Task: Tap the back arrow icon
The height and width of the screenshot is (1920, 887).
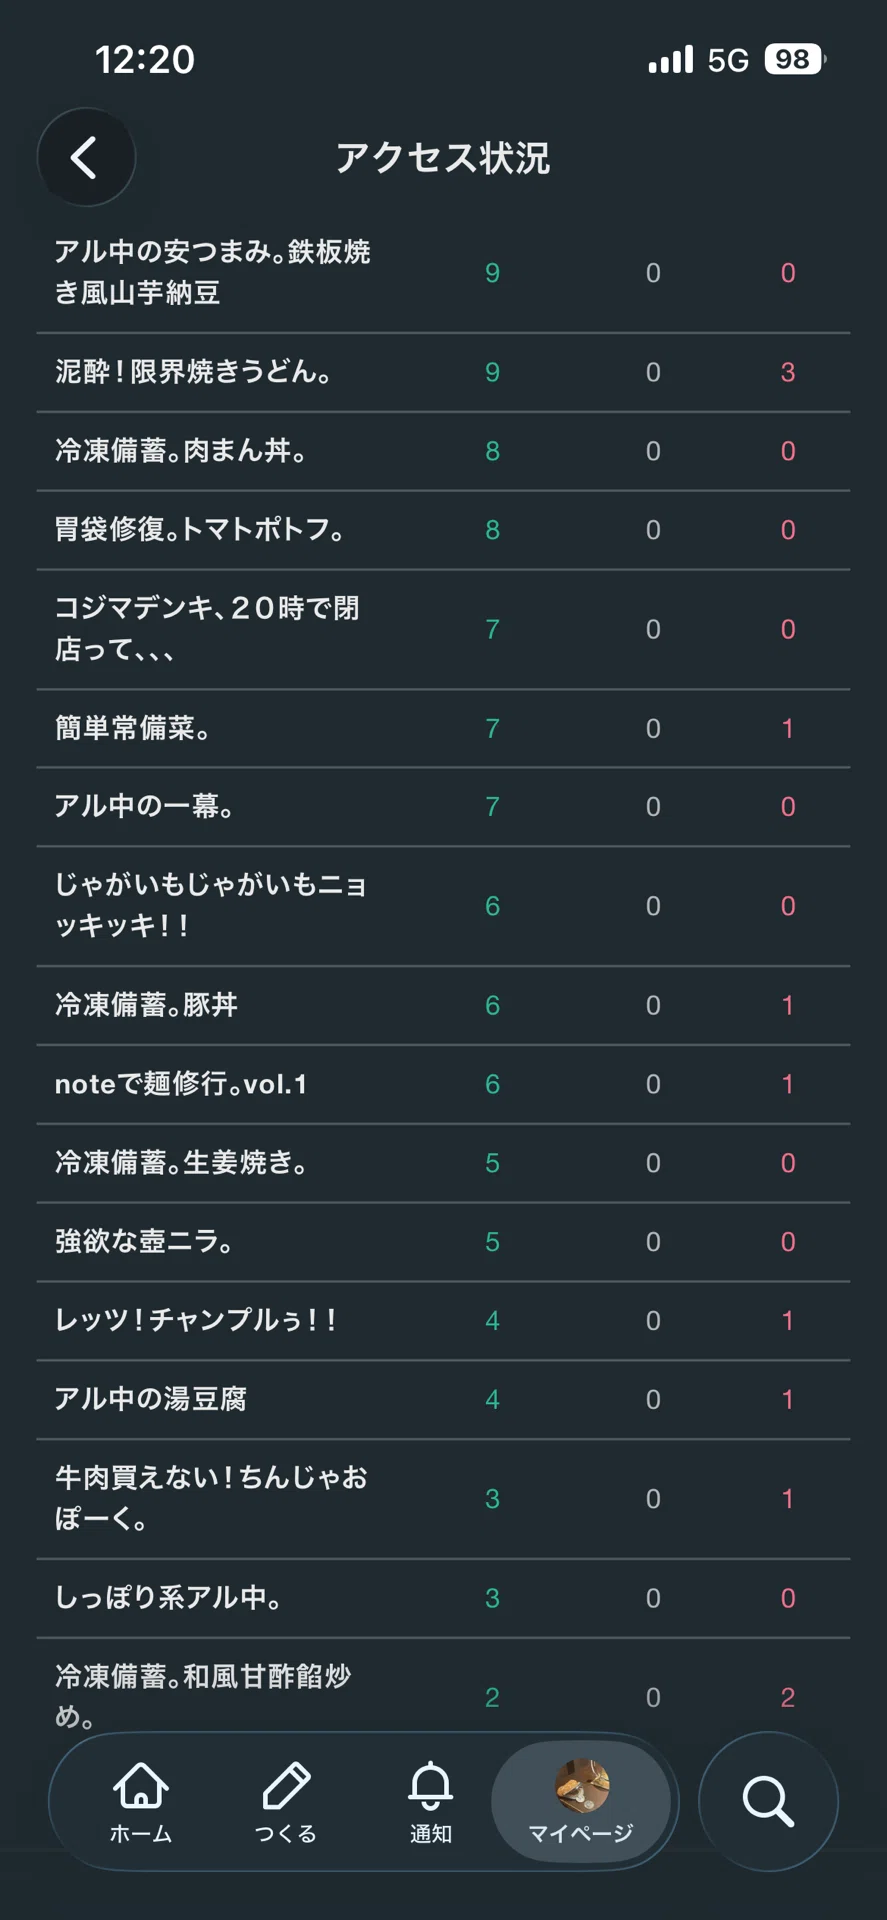Action: 85,158
